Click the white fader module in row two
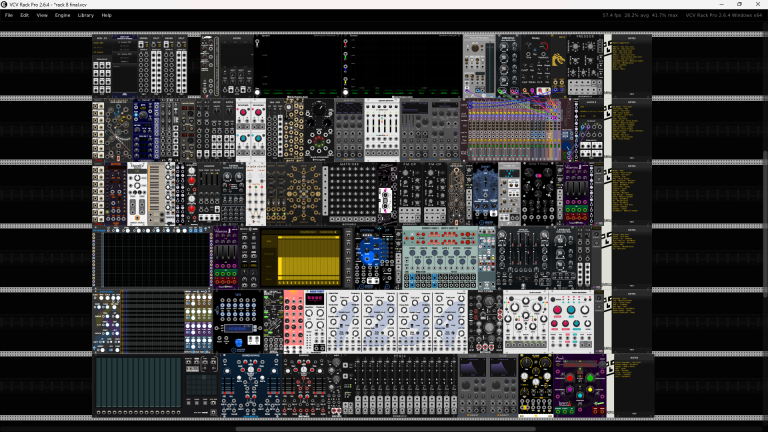768x432 pixels. pos(382,130)
